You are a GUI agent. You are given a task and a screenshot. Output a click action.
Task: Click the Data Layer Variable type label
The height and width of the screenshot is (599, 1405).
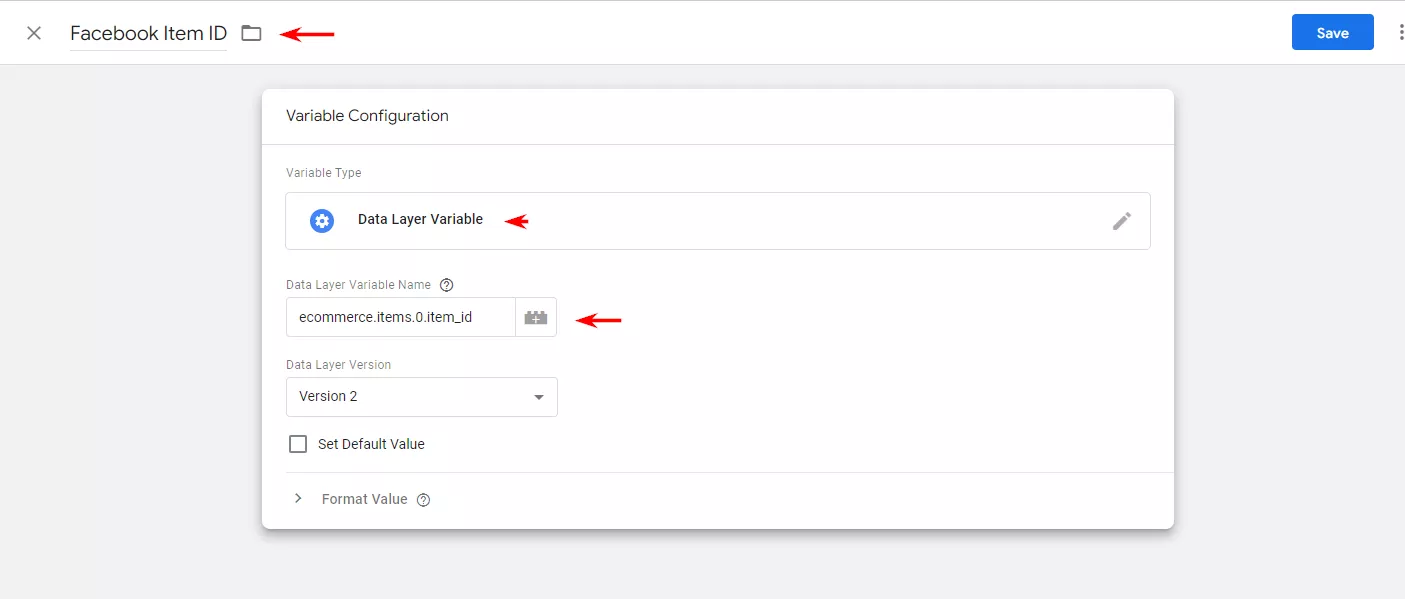420,219
